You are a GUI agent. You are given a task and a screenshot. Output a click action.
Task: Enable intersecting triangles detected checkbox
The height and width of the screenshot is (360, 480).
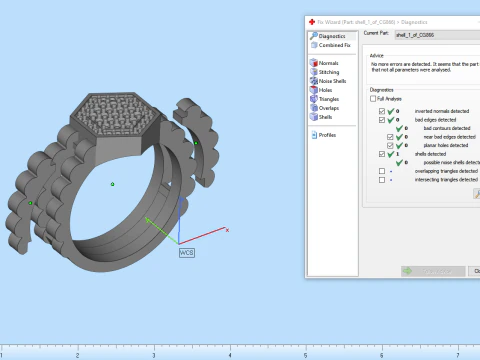tap(382, 180)
